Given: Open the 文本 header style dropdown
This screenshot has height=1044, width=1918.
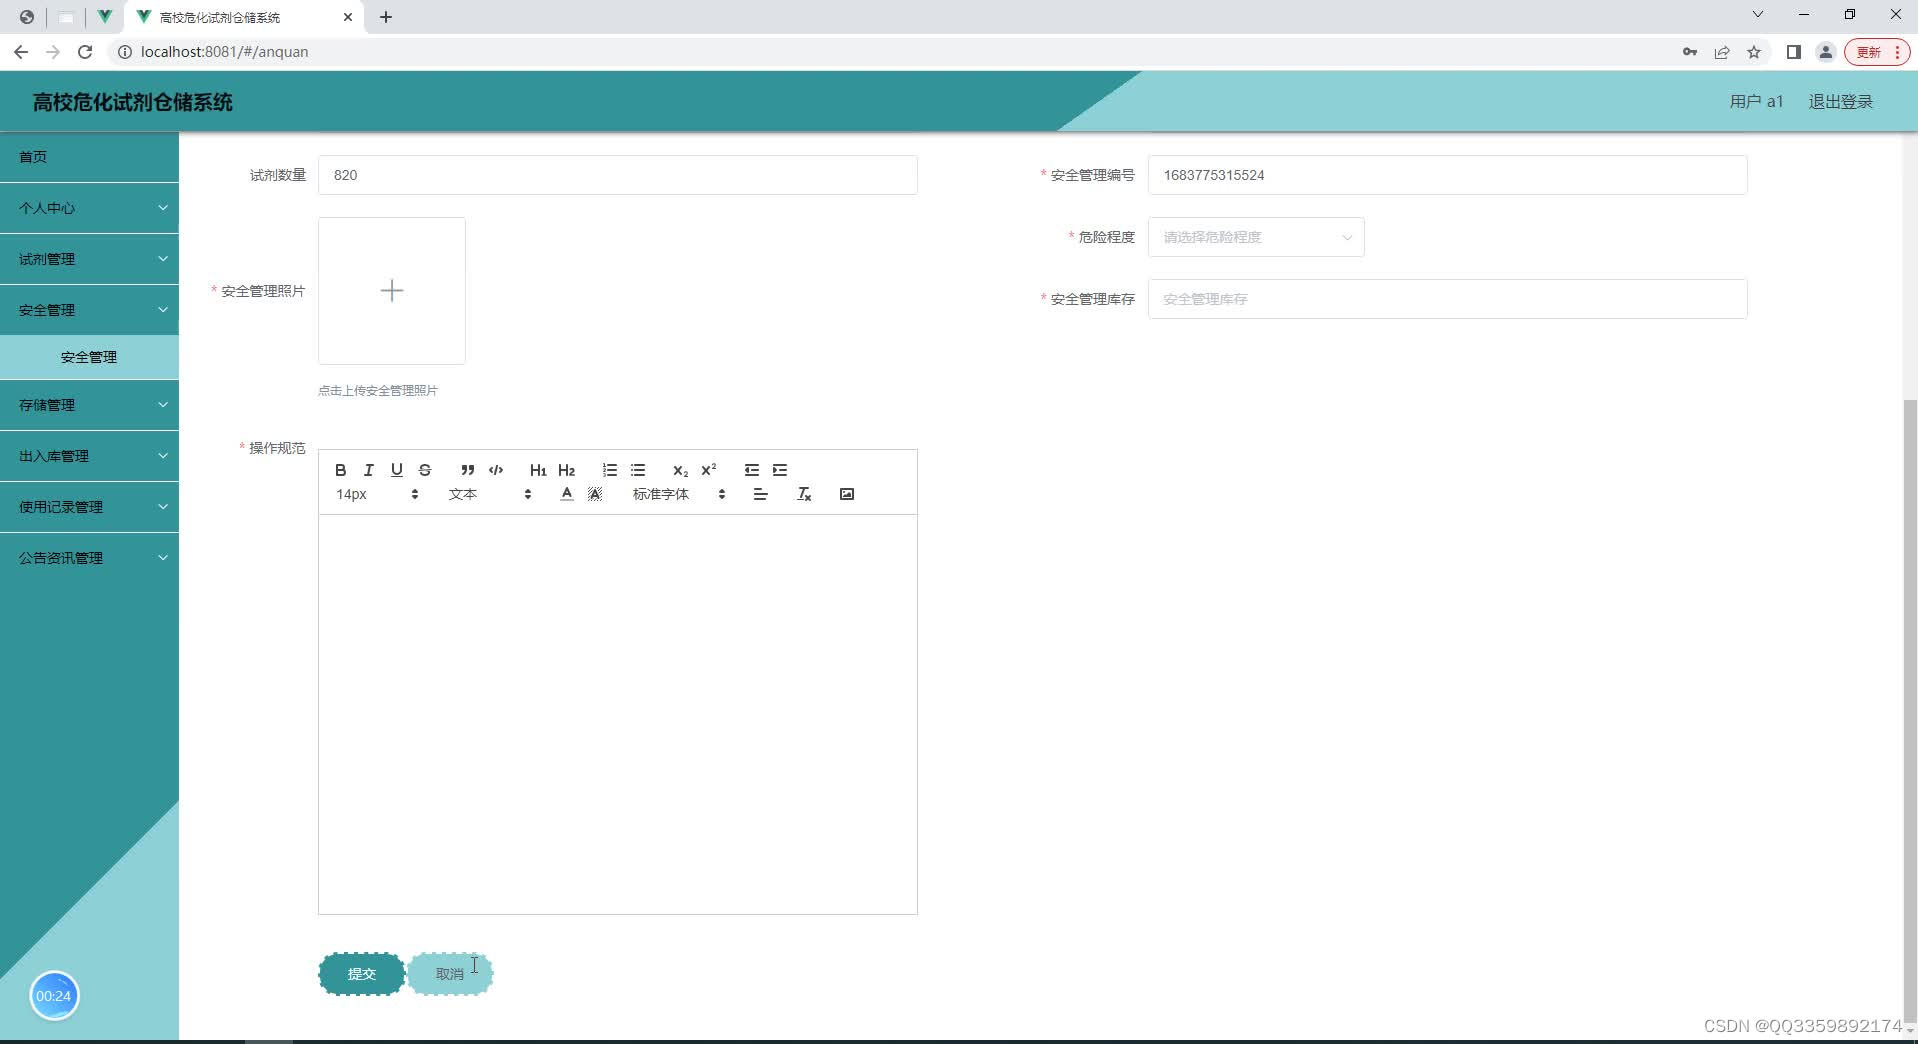Looking at the screenshot, I should (490, 494).
